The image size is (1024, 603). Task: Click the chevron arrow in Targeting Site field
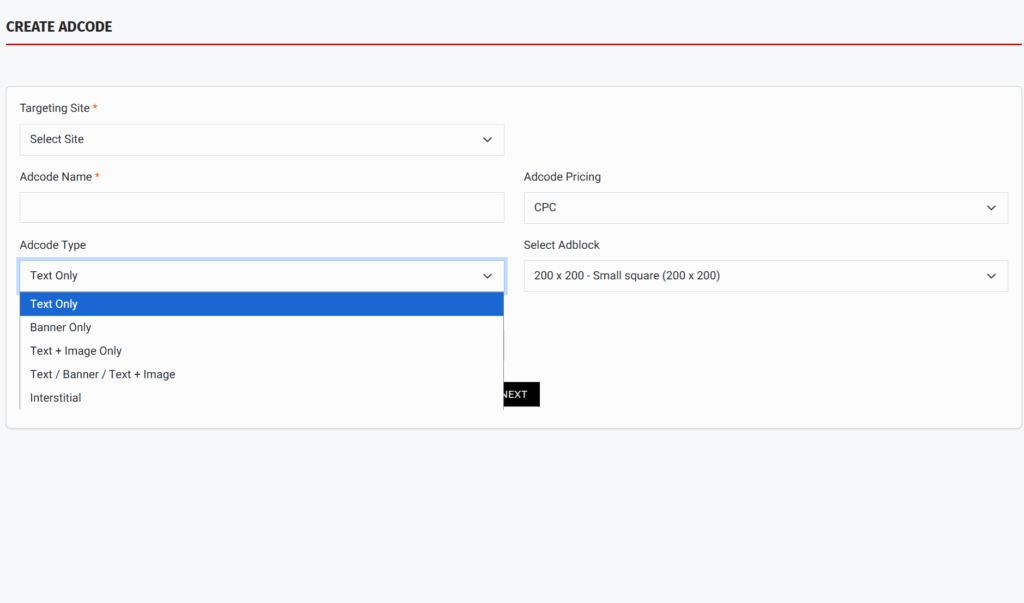487,140
